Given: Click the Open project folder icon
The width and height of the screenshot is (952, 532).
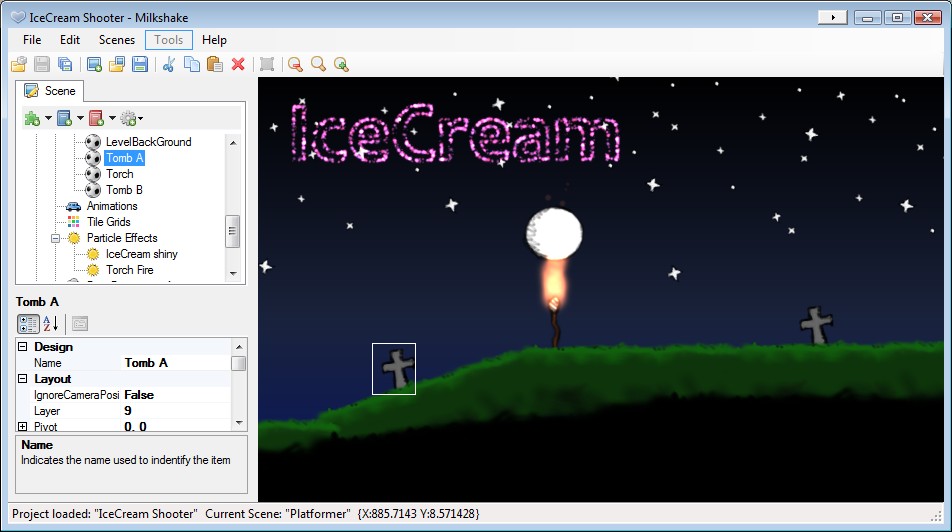Looking at the screenshot, I should click(x=19, y=64).
